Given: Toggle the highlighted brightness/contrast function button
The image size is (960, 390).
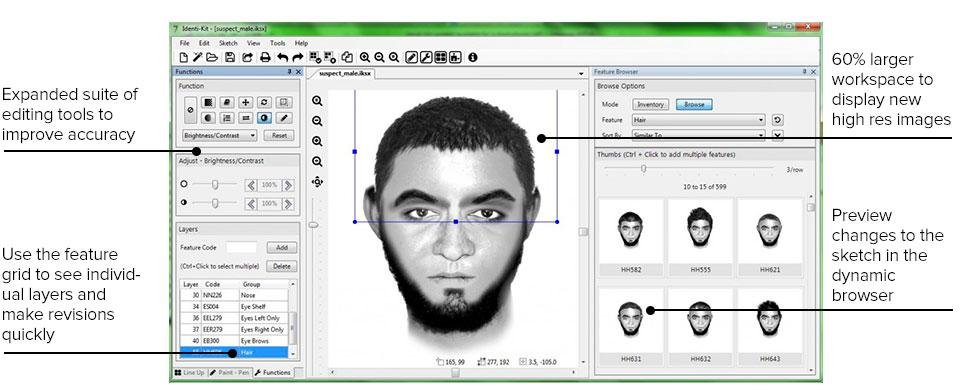Looking at the screenshot, I should point(265,118).
